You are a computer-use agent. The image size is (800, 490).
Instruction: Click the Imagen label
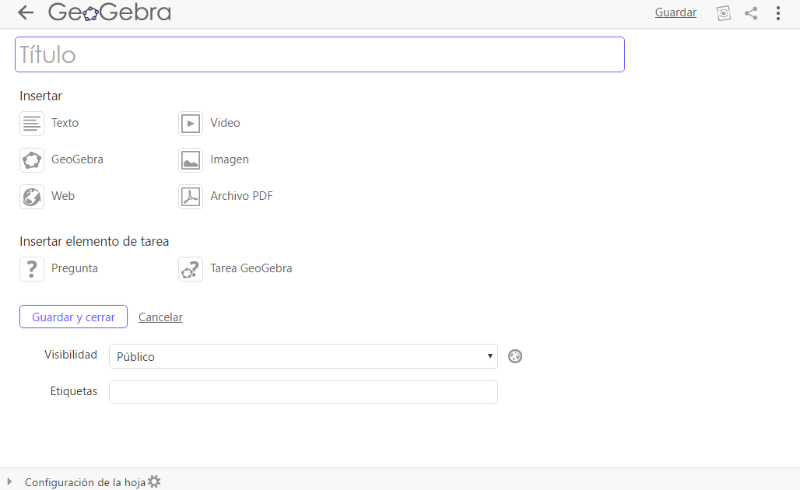pos(229,160)
